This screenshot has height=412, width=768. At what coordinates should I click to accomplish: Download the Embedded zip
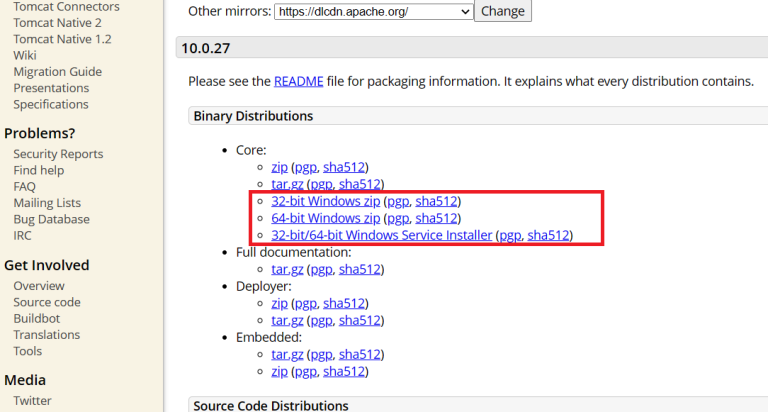click(x=279, y=371)
